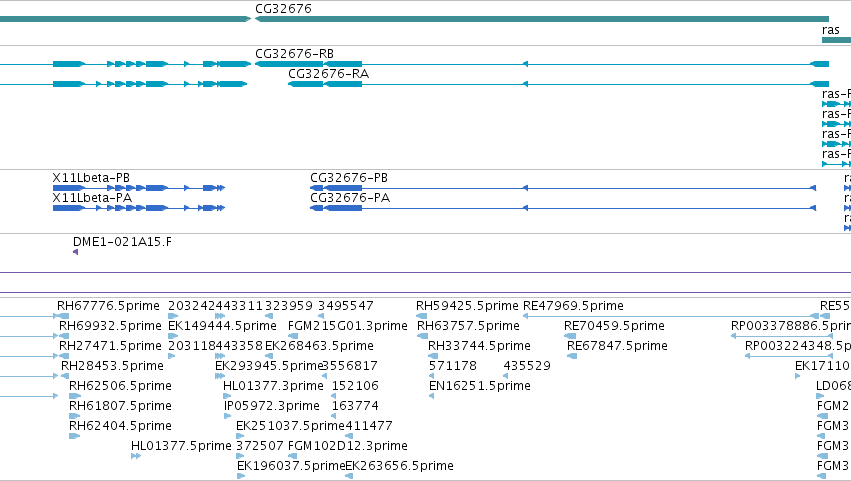This screenshot has height=481, width=851.
Task: Select EST RH62404.5prime
Action: tap(120, 427)
